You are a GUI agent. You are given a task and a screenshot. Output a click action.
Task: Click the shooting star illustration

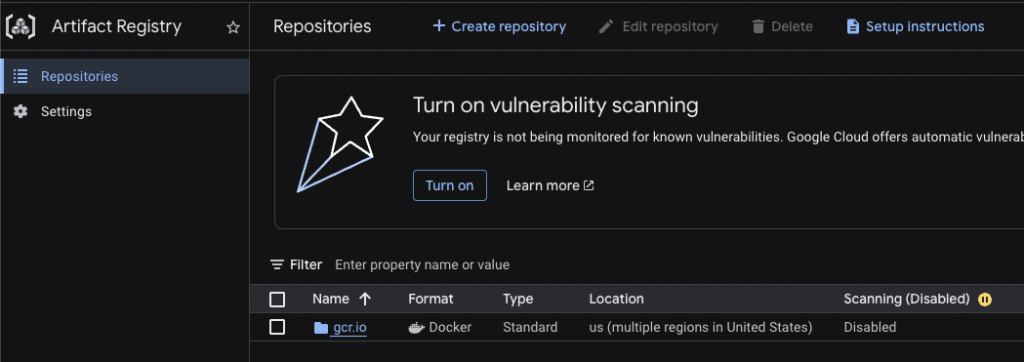(x=340, y=144)
